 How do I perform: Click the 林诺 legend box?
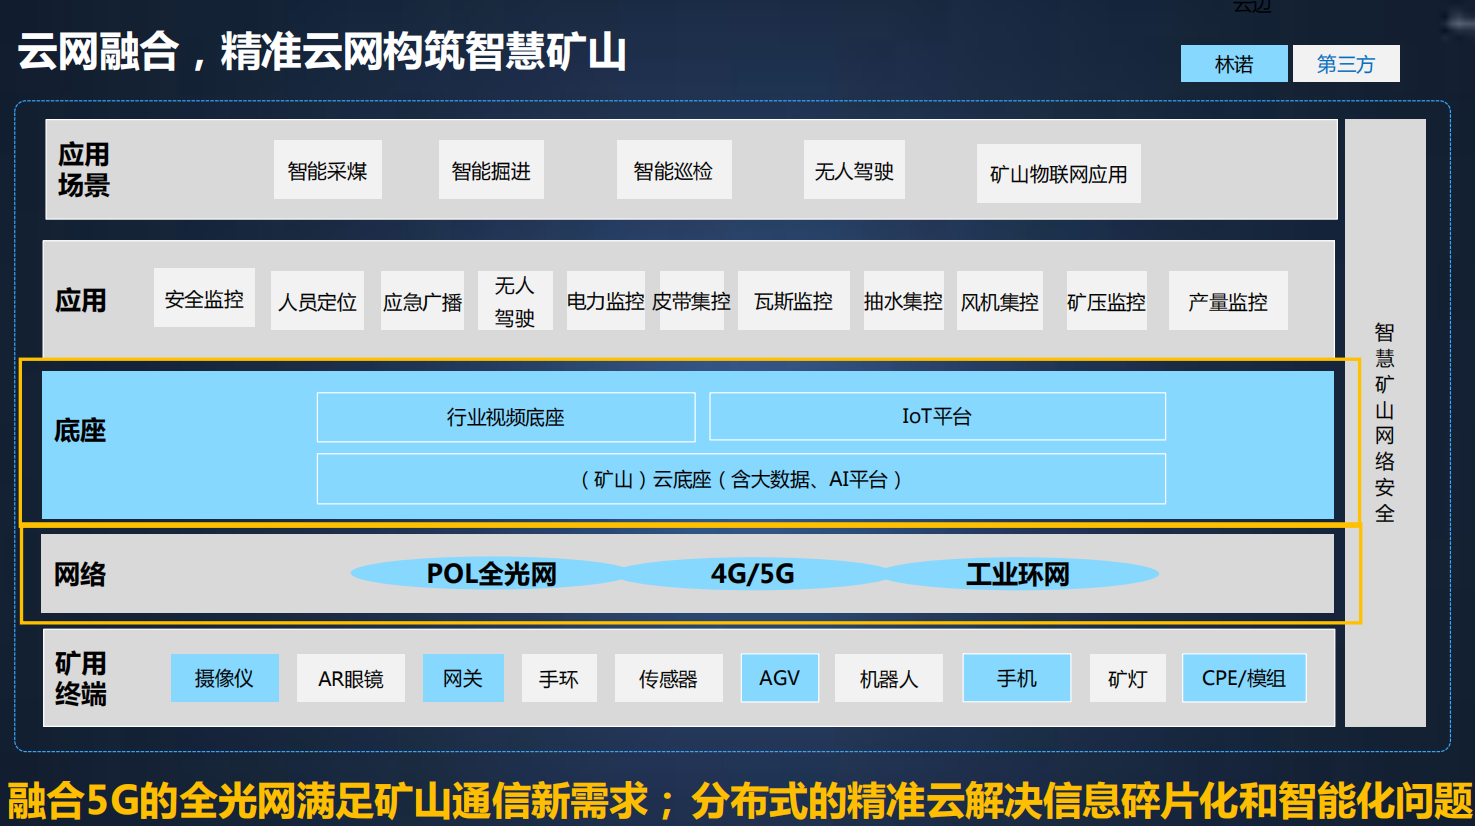1233,64
